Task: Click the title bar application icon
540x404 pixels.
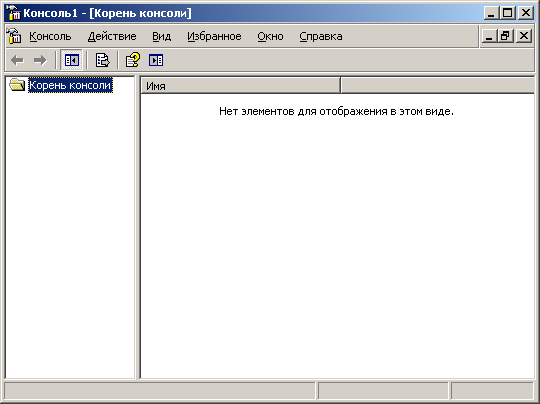Action: click(x=14, y=13)
